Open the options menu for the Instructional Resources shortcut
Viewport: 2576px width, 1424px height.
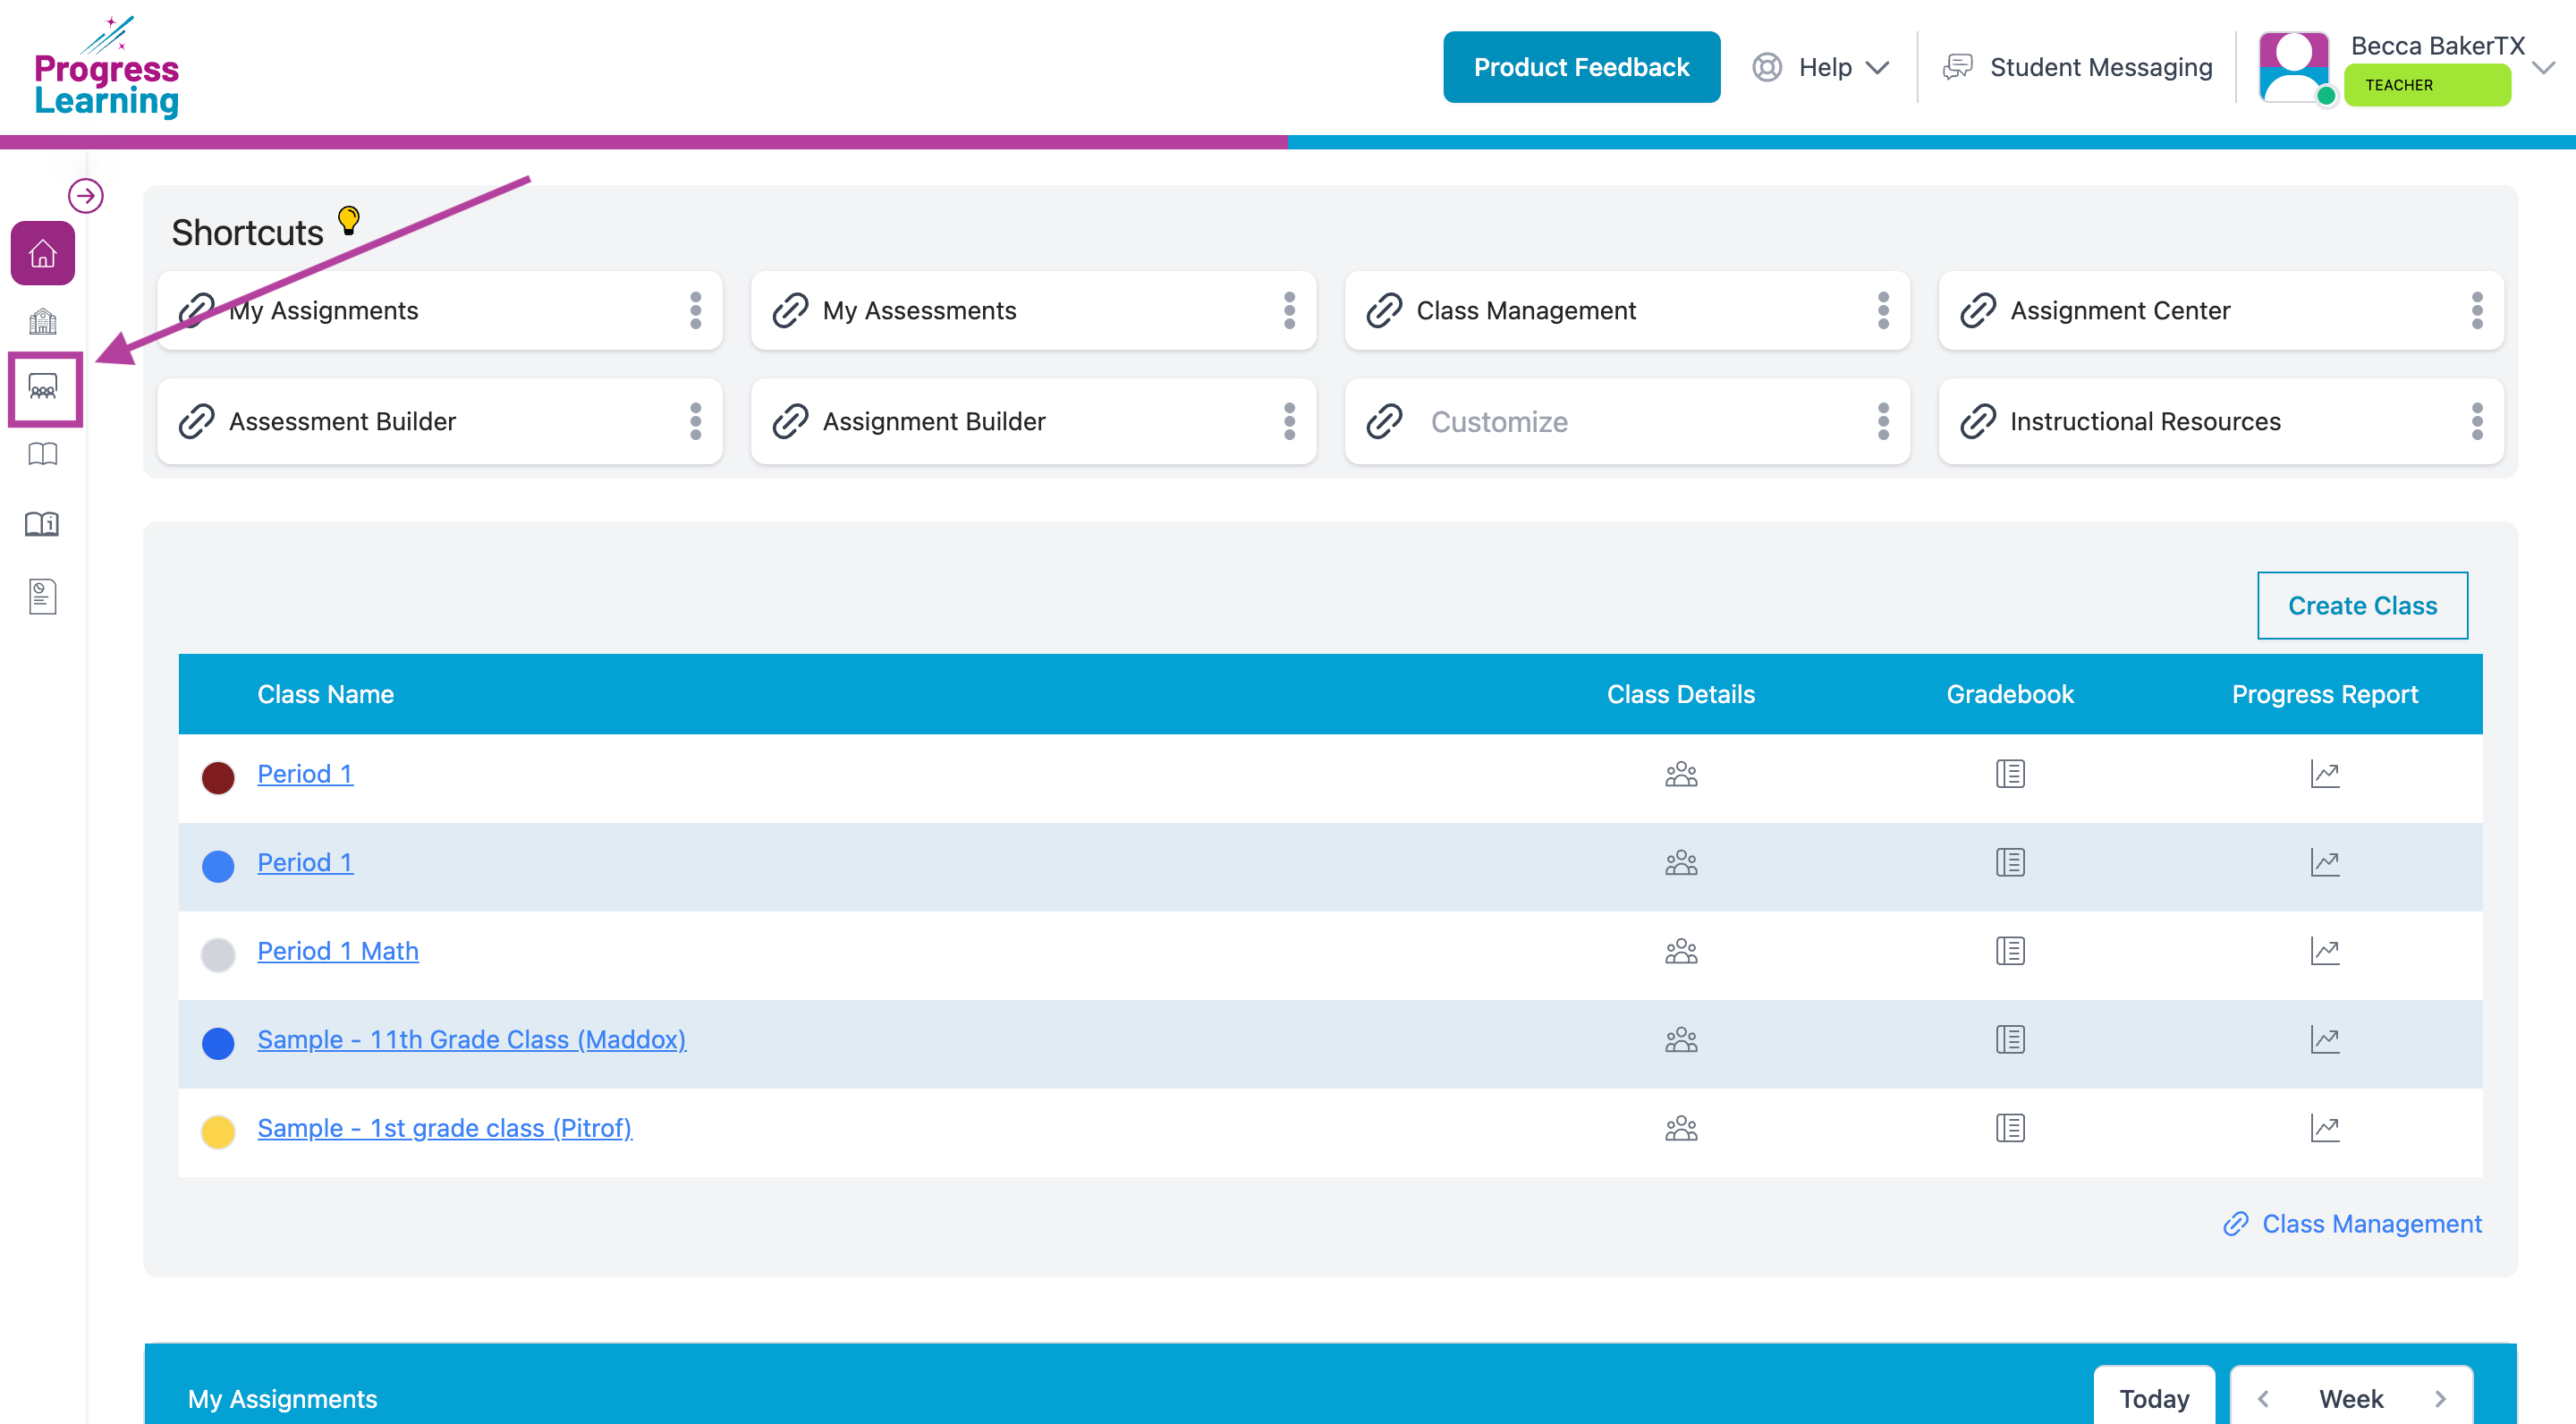pyautogui.click(x=2478, y=421)
